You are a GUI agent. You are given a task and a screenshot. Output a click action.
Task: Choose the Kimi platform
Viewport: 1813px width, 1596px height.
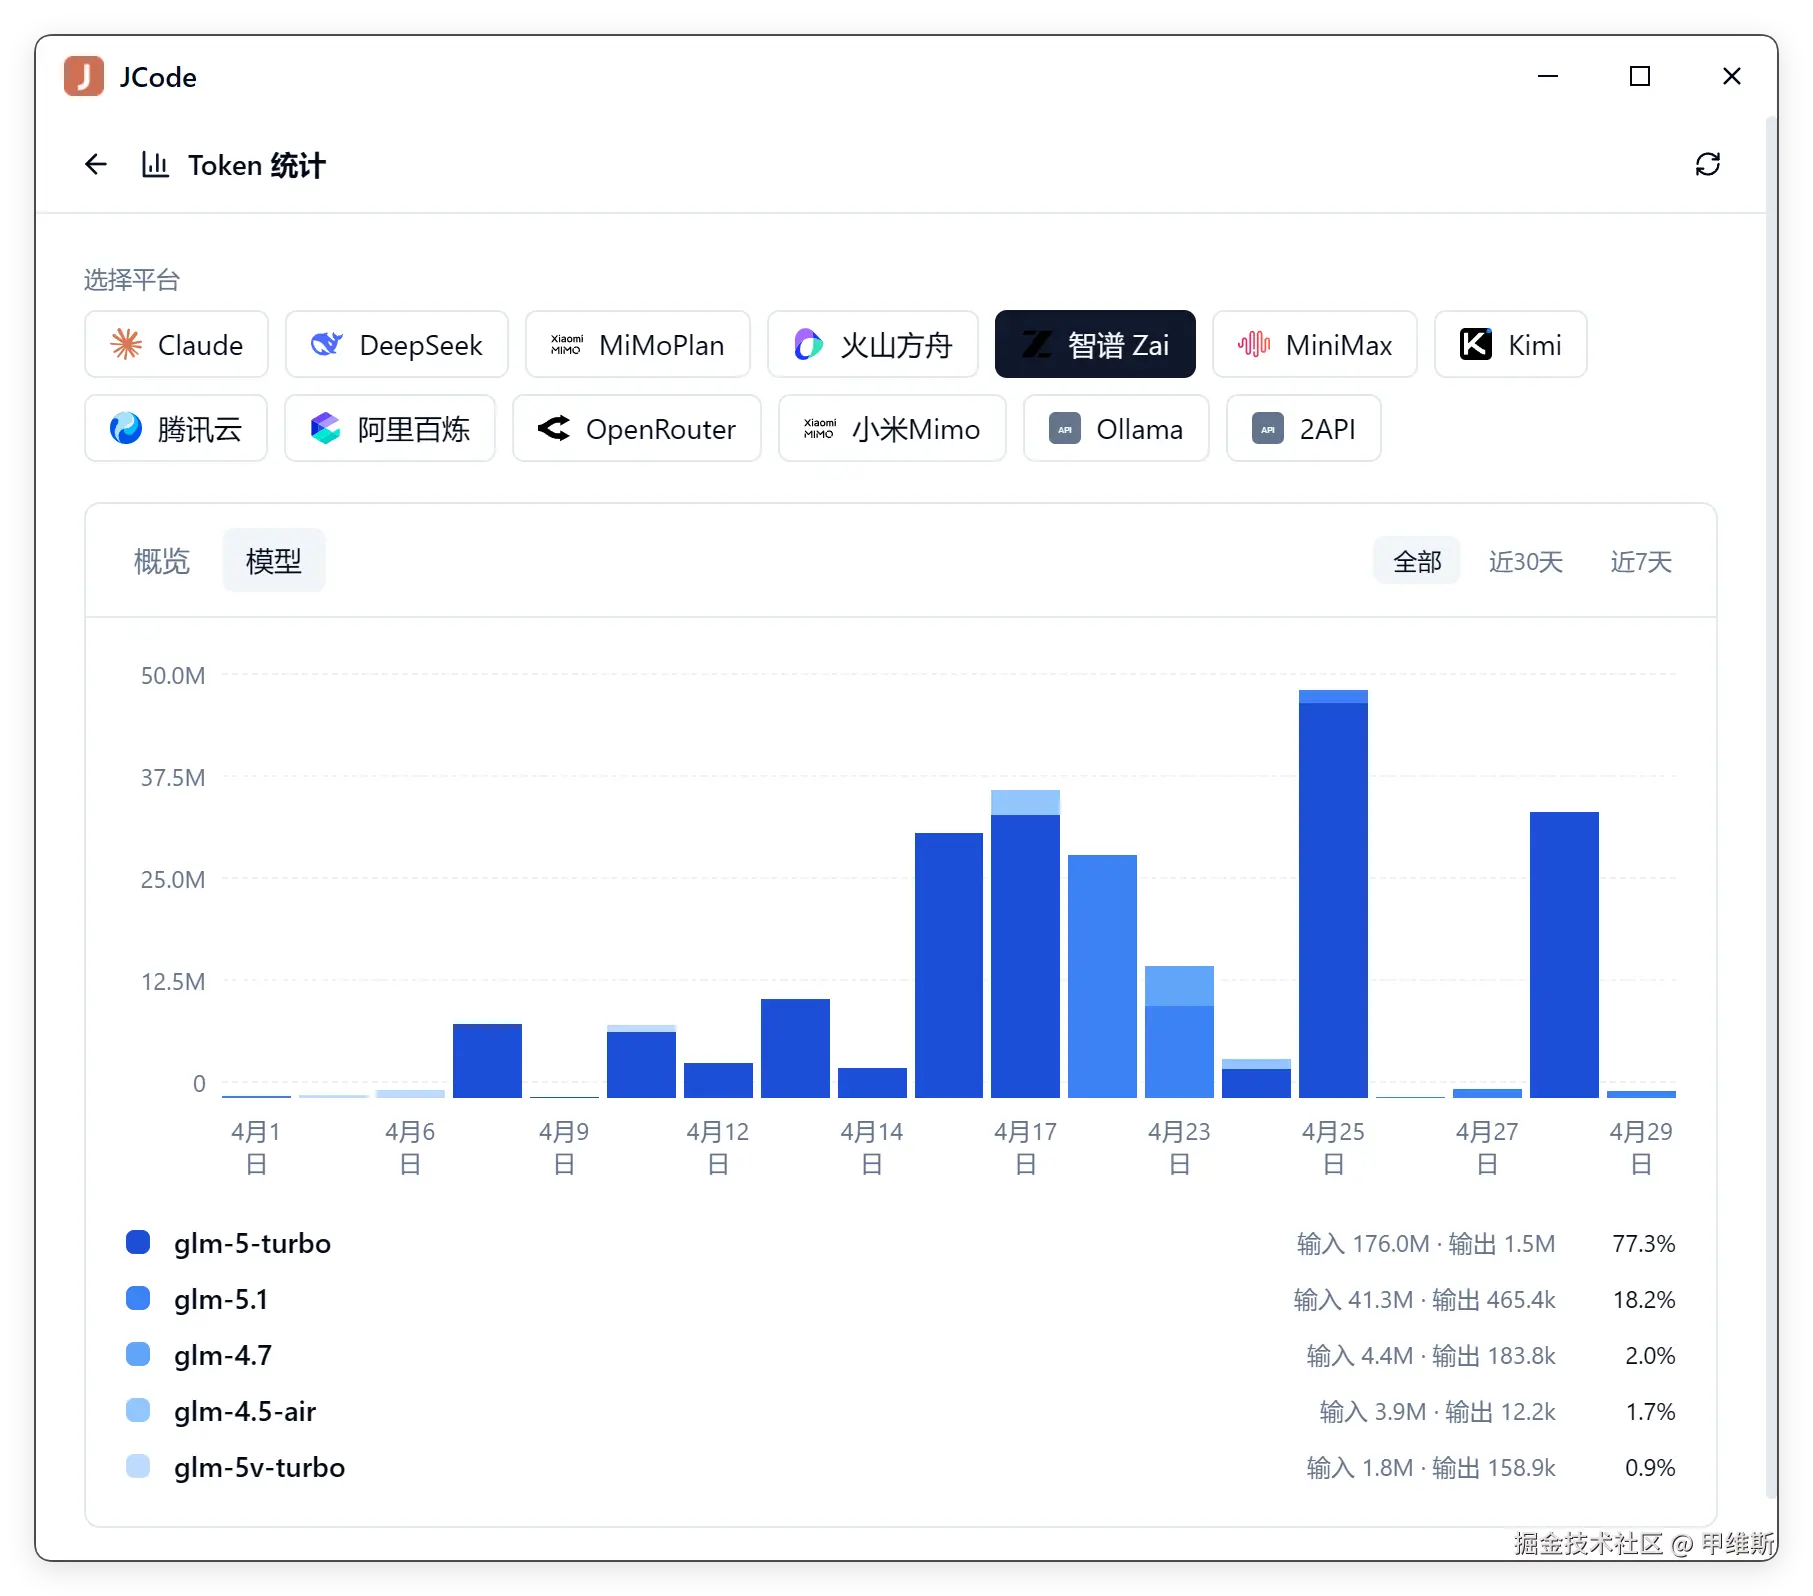[x=1510, y=345]
